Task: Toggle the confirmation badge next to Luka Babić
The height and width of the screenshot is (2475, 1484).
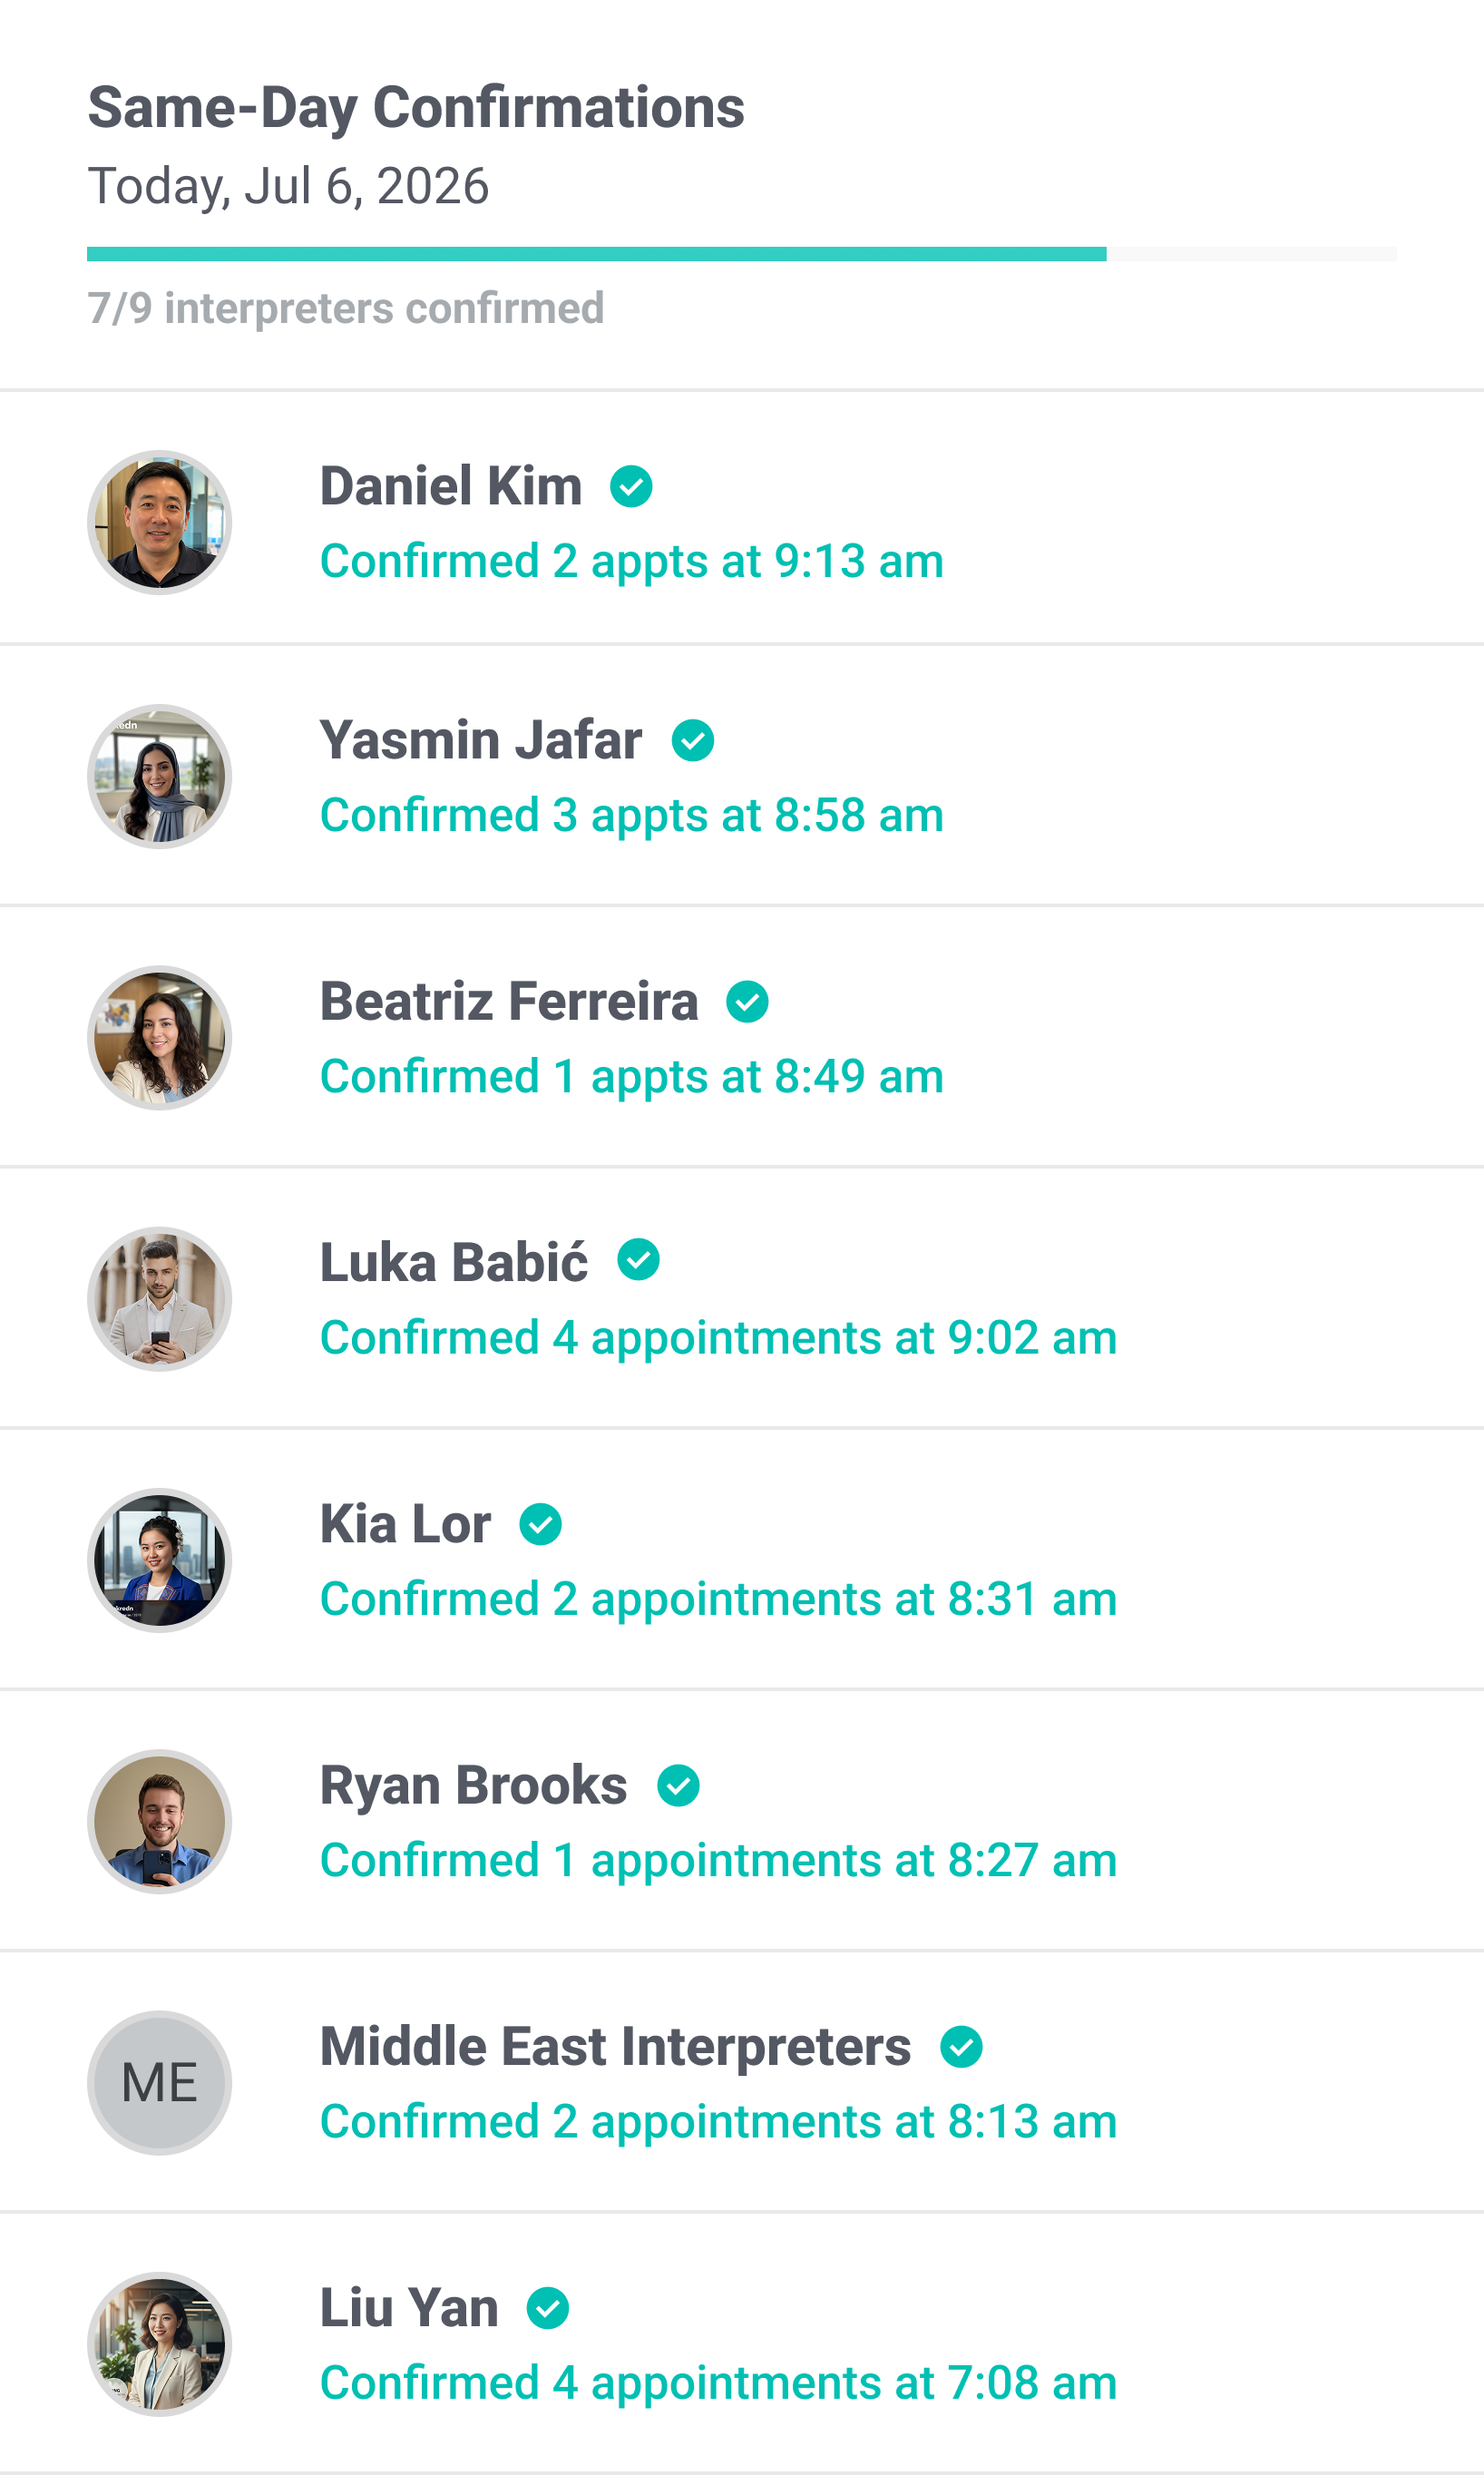Action: pyautogui.click(x=641, y=1262)
